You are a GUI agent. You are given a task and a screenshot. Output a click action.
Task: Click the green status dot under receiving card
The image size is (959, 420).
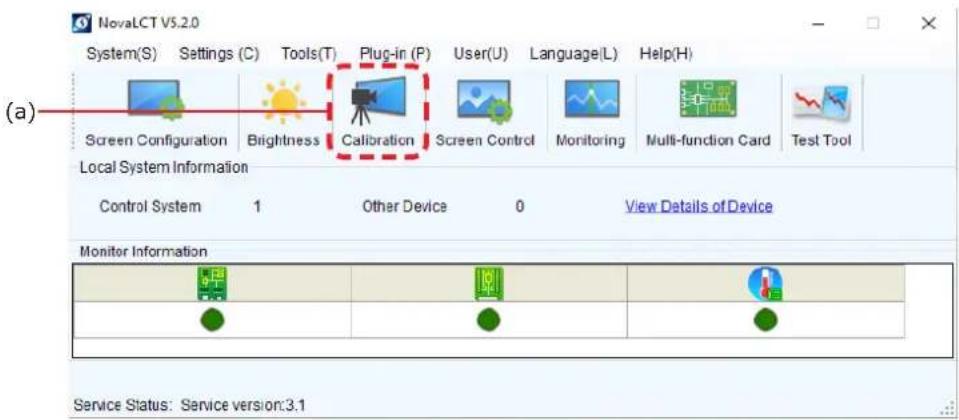487,320
